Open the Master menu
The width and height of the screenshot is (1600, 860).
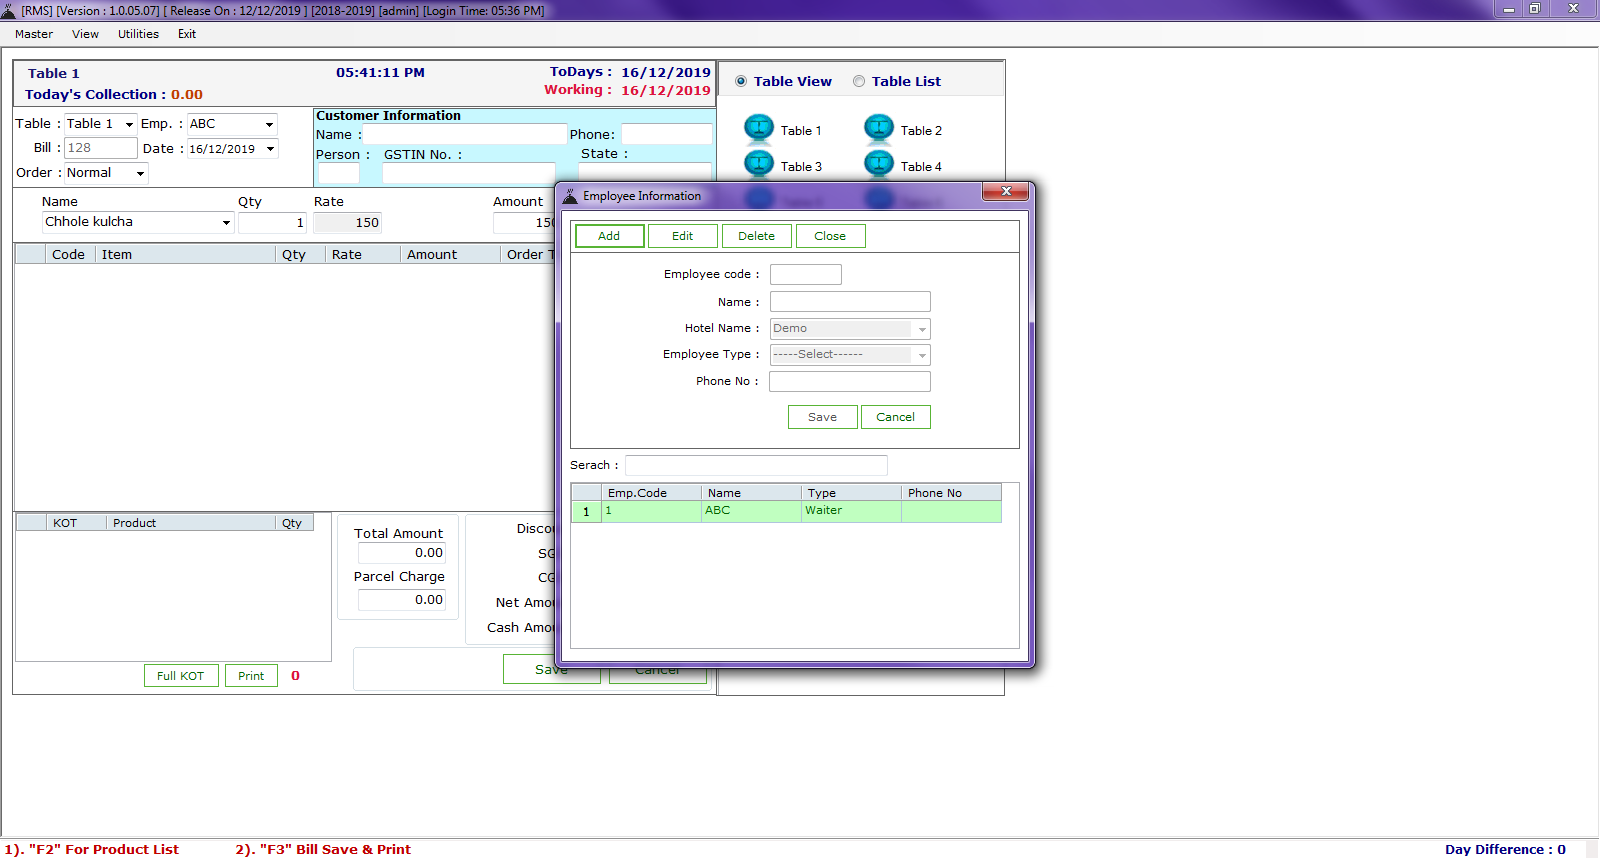[34, 34]
